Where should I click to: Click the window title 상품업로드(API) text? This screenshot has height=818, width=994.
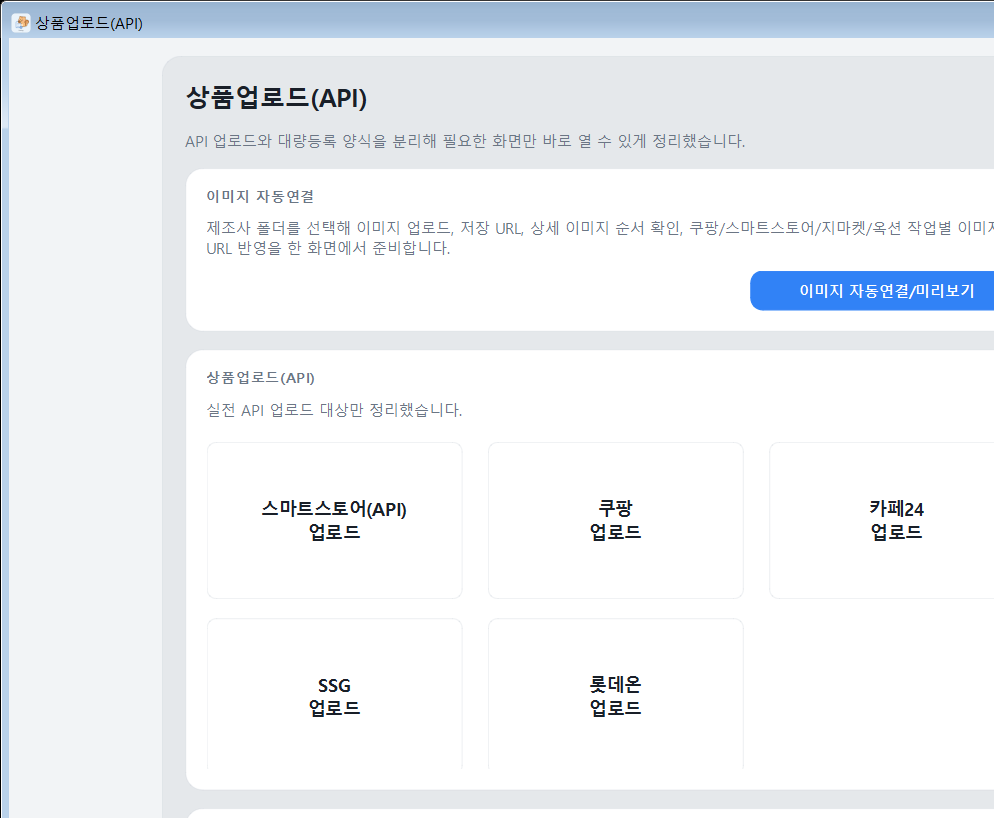point(89,23)
